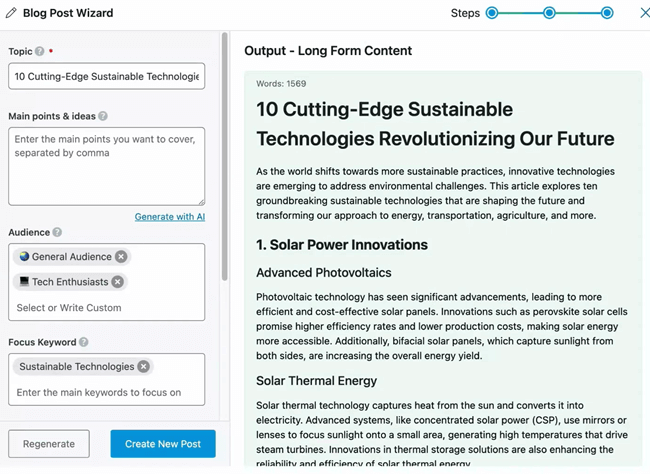650x474 pixels.
Task: Remove the Sustainable Technologies keyword tag
Action: (144, 367)
